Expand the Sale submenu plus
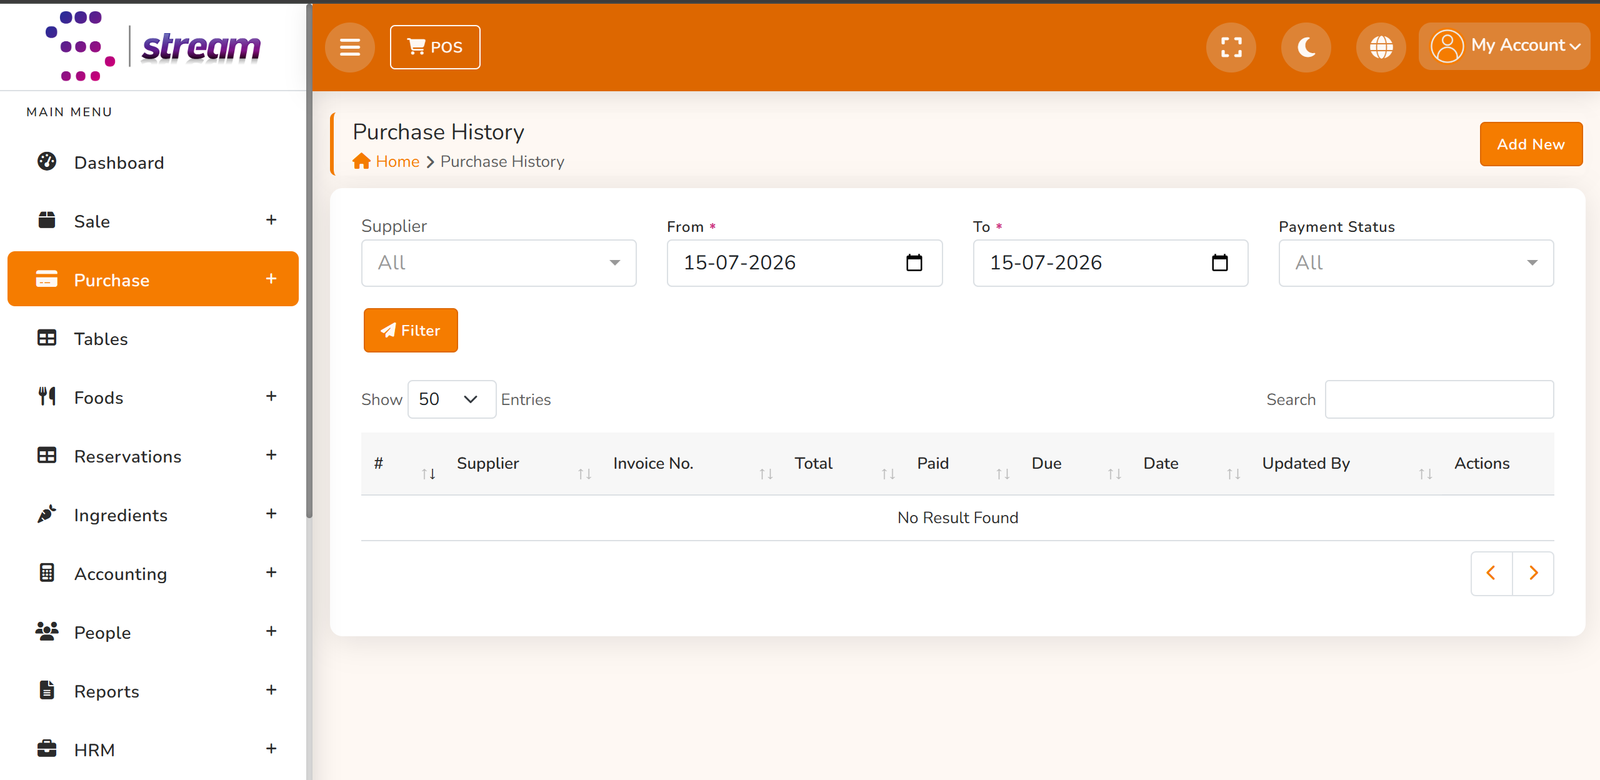 271,220
